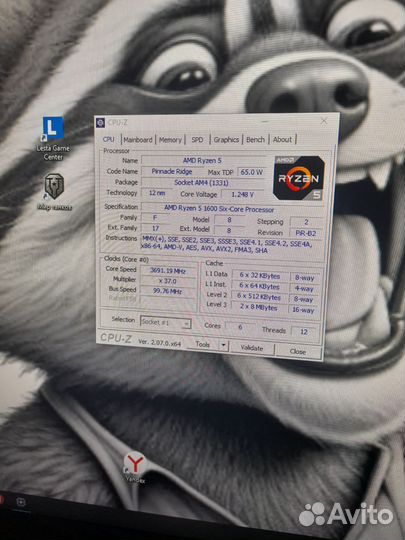Open the Socket #1 selection combo box
The height and width of the screenshot is (540, 405).
coord(165,322)
